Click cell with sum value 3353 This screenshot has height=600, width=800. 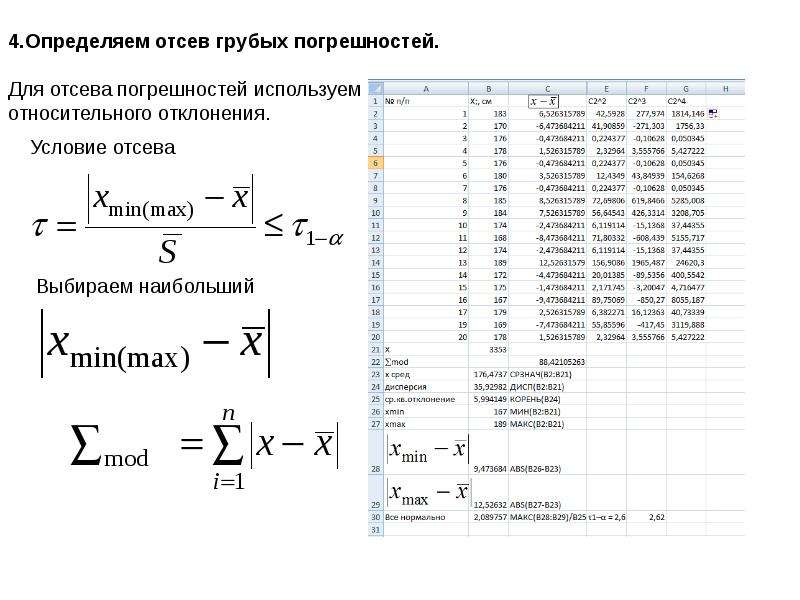coord(488,349)
